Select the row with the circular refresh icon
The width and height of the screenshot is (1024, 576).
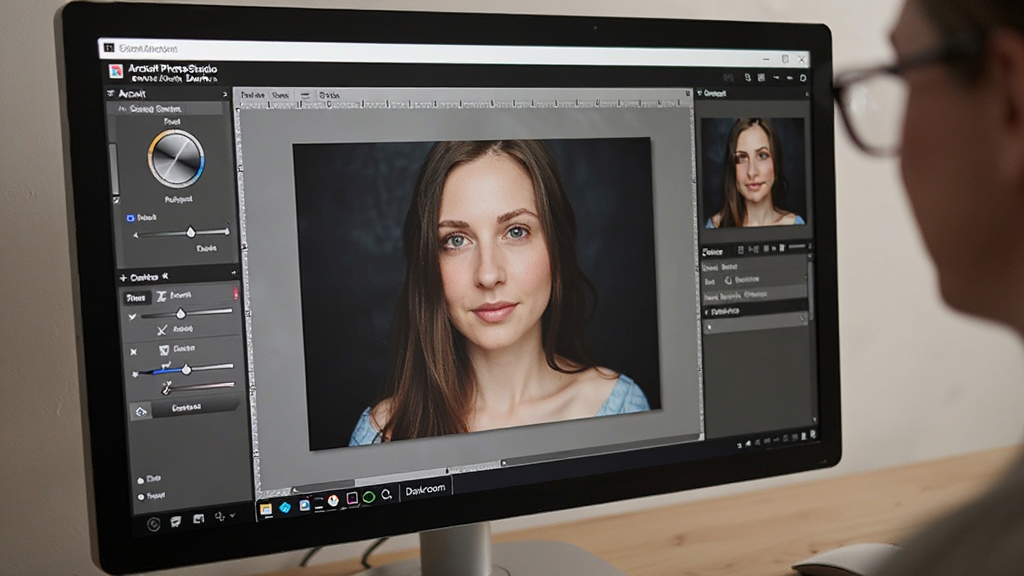[x=754, y=280]
